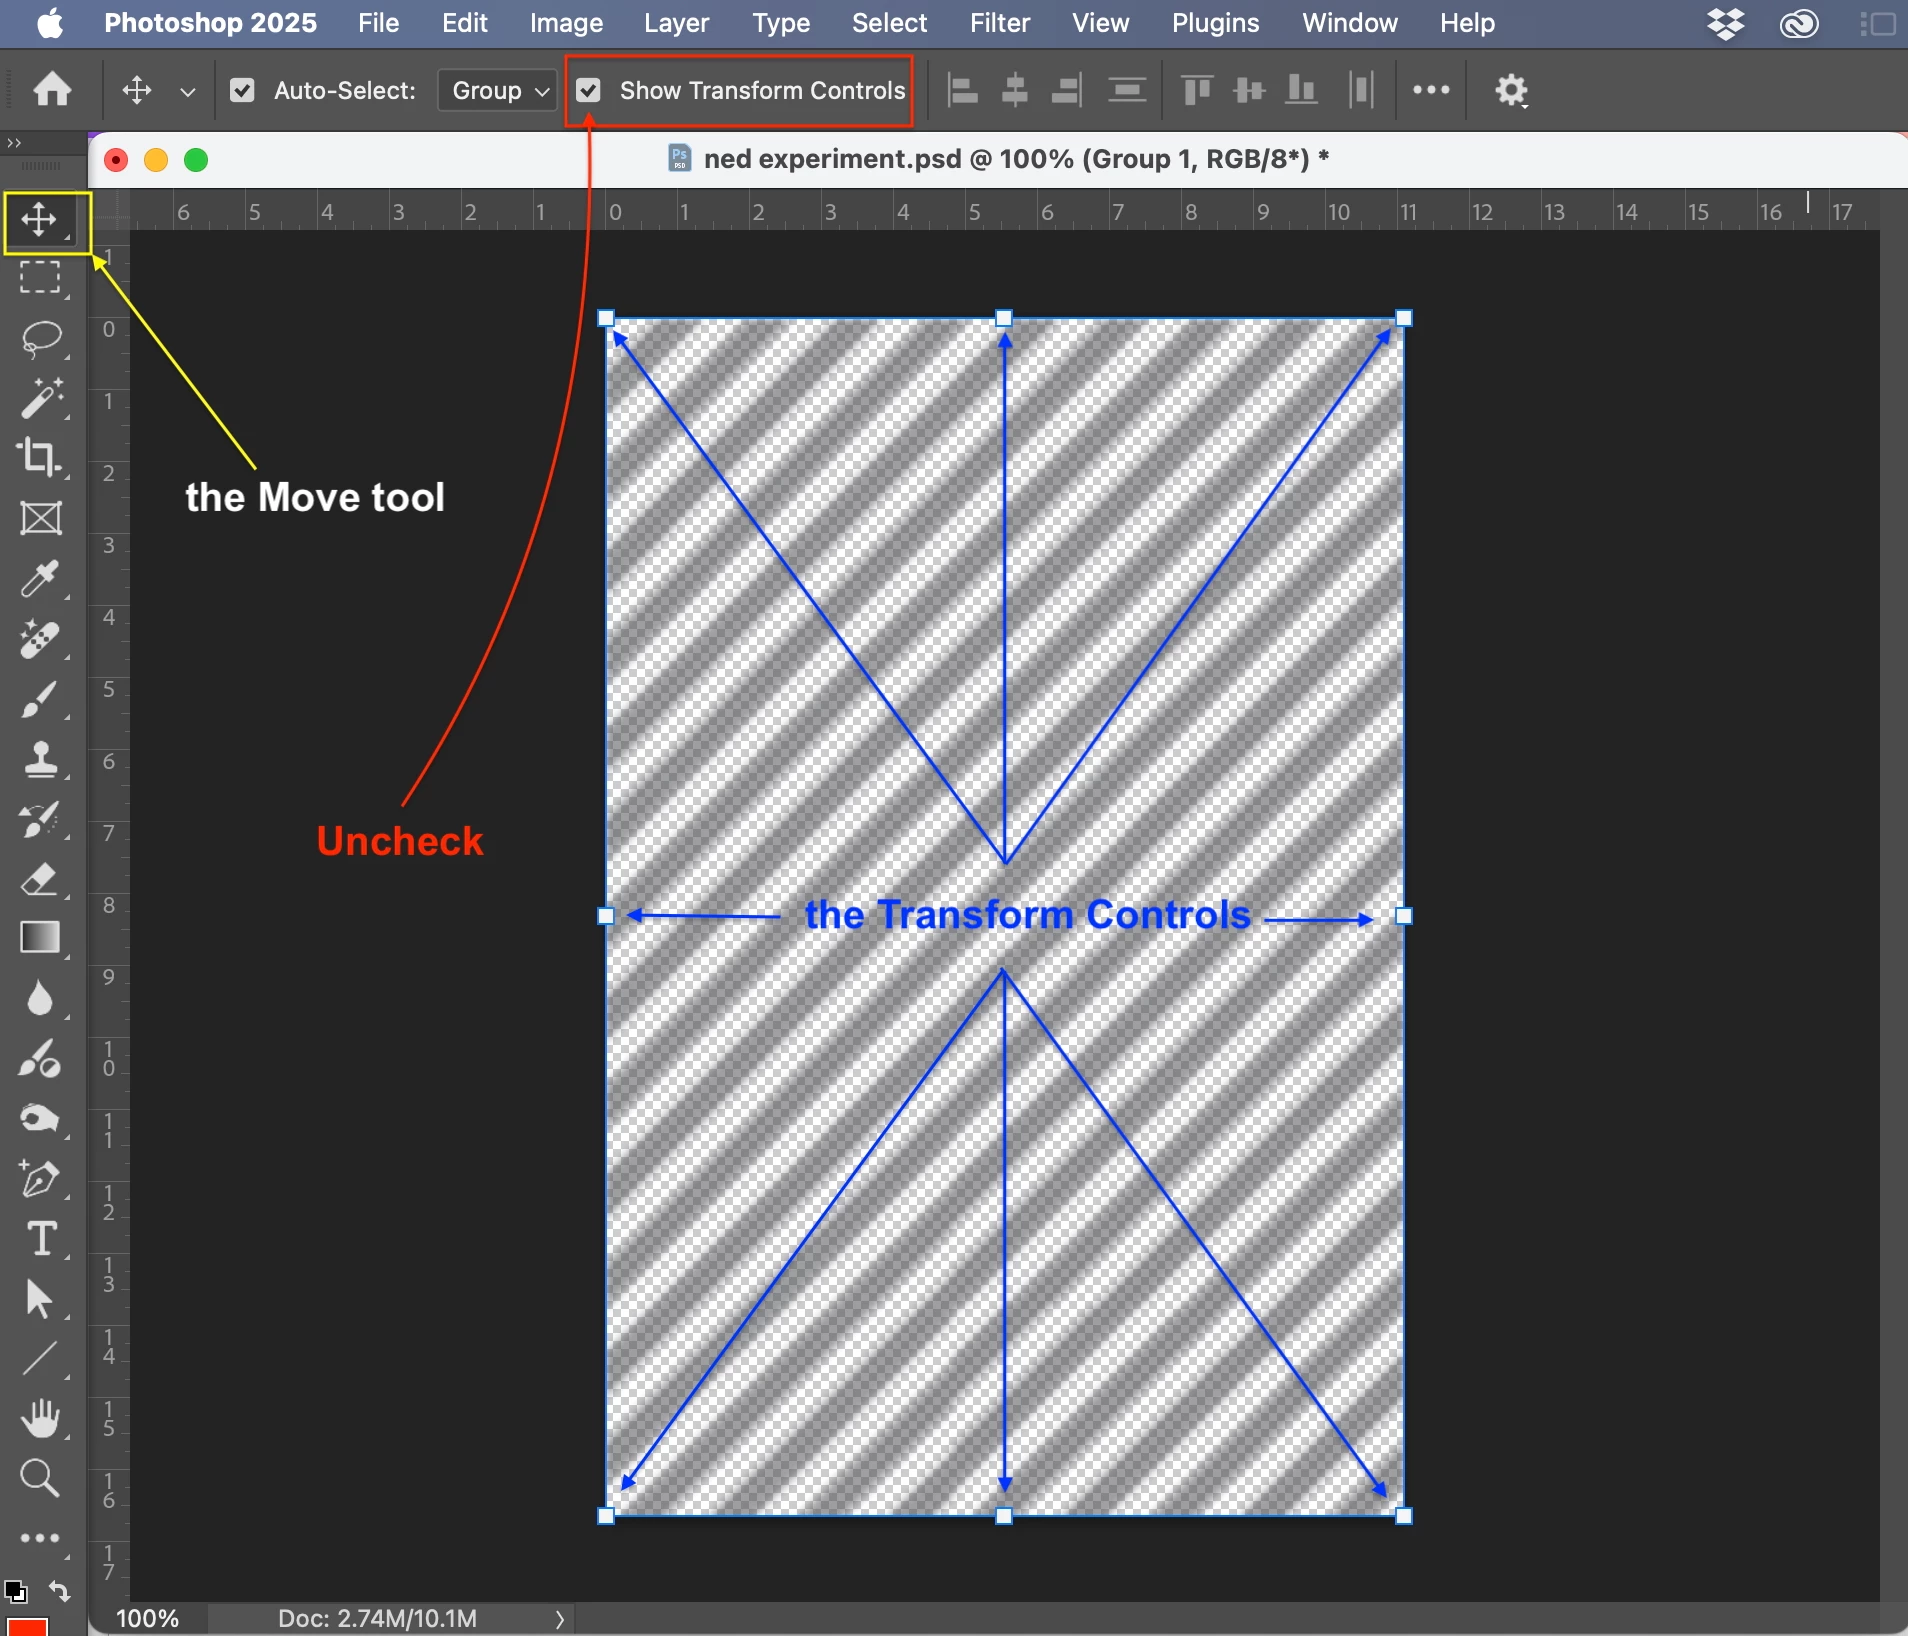Click distribute vertically icon
This screenshot has width=1908, height=1636.
point(1127,90)
